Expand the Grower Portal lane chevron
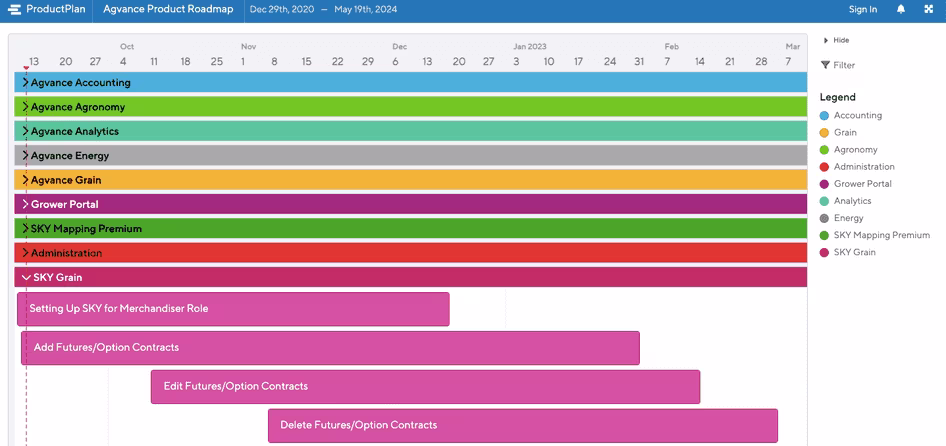The width and height of the screenshot is (946, 446). [25, 204]
